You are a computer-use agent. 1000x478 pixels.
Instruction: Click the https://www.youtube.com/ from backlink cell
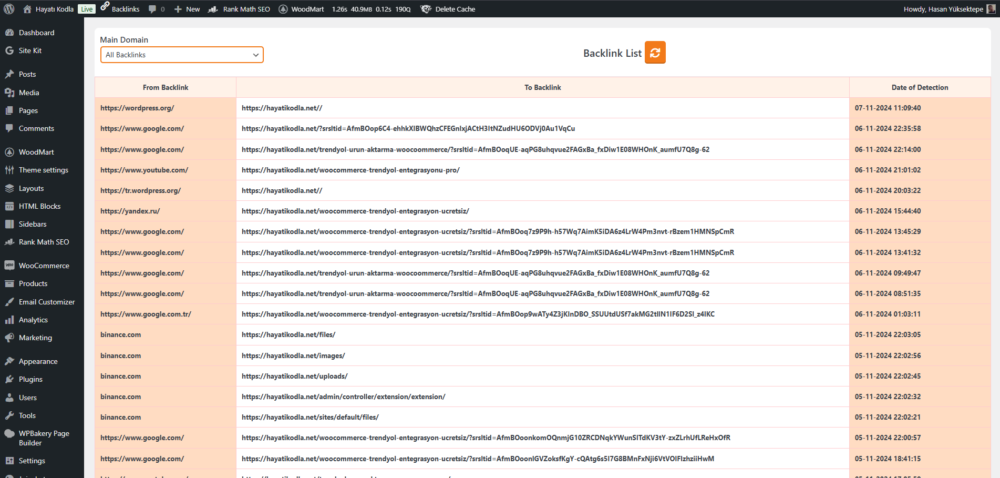(165, 170)
